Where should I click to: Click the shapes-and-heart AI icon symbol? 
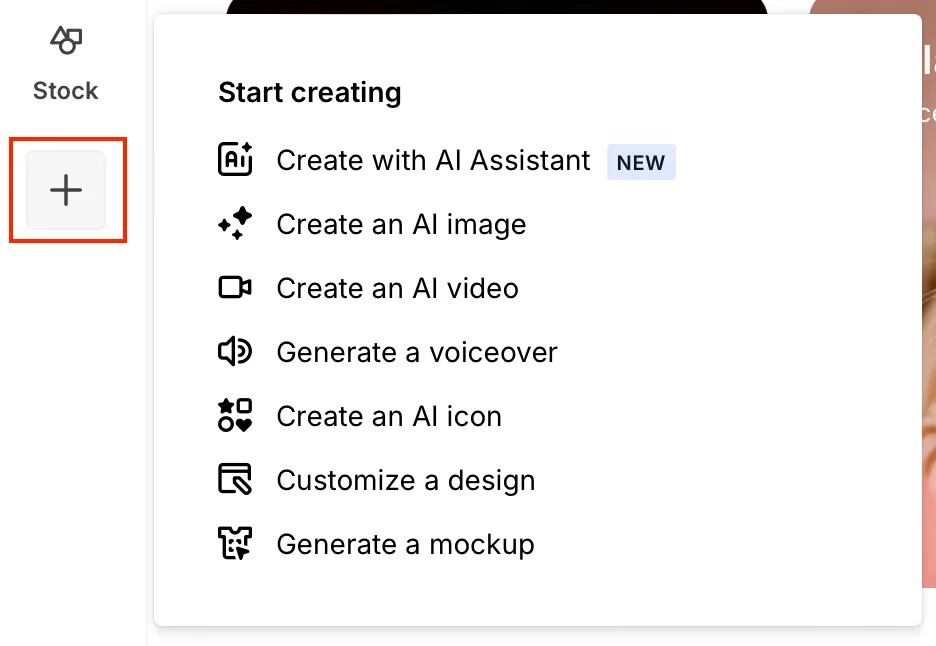(235, 416)
